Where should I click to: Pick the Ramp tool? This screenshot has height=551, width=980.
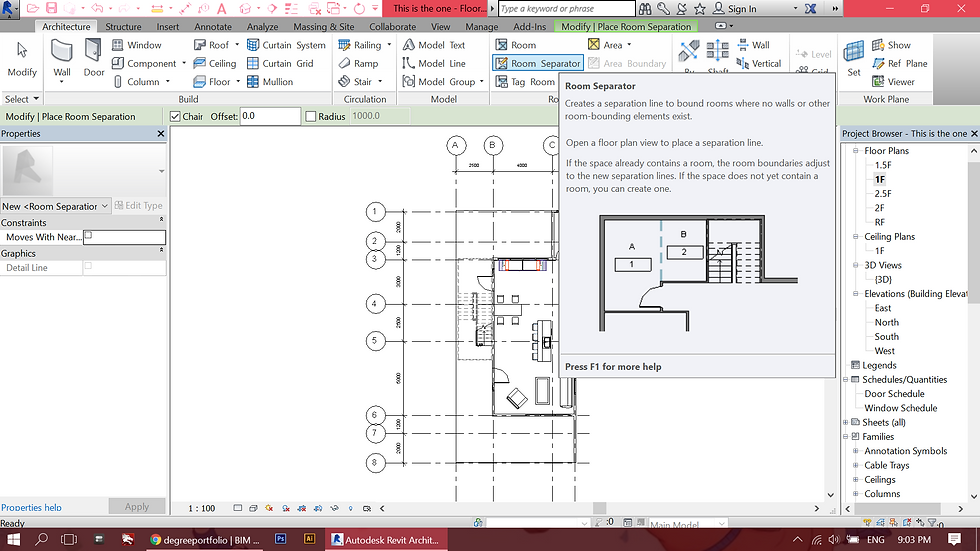[358, 63]
